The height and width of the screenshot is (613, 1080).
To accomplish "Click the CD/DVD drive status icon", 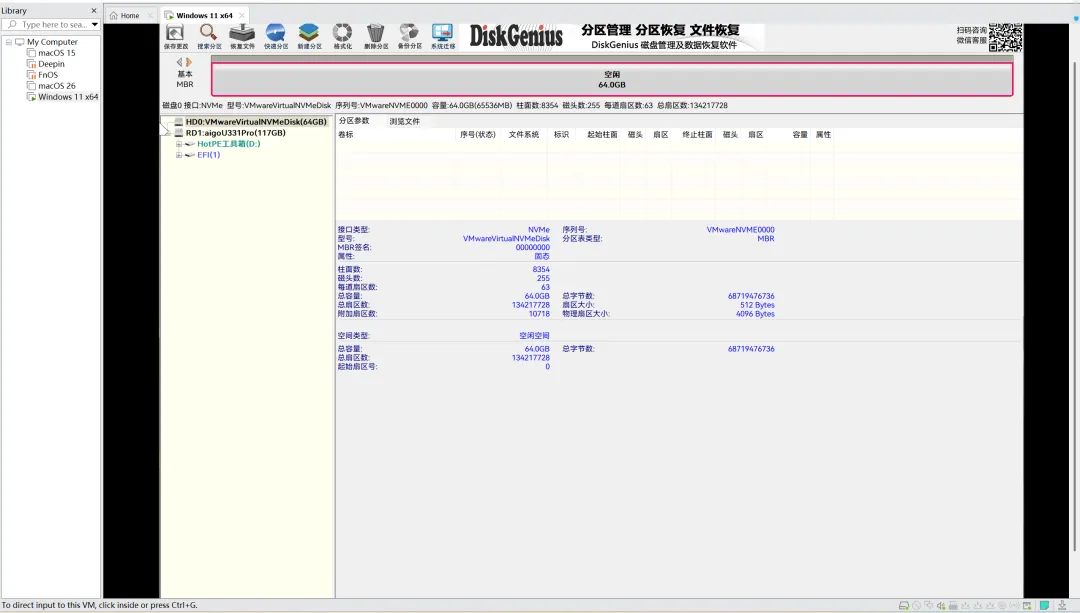I will (916, 605).
